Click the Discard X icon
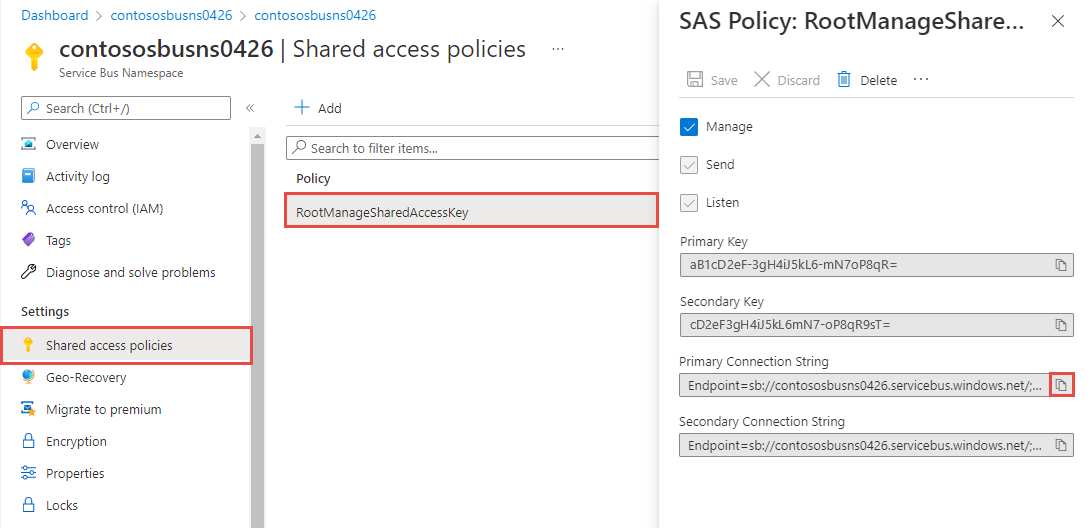1092x528 pixels. pos(762,80)
